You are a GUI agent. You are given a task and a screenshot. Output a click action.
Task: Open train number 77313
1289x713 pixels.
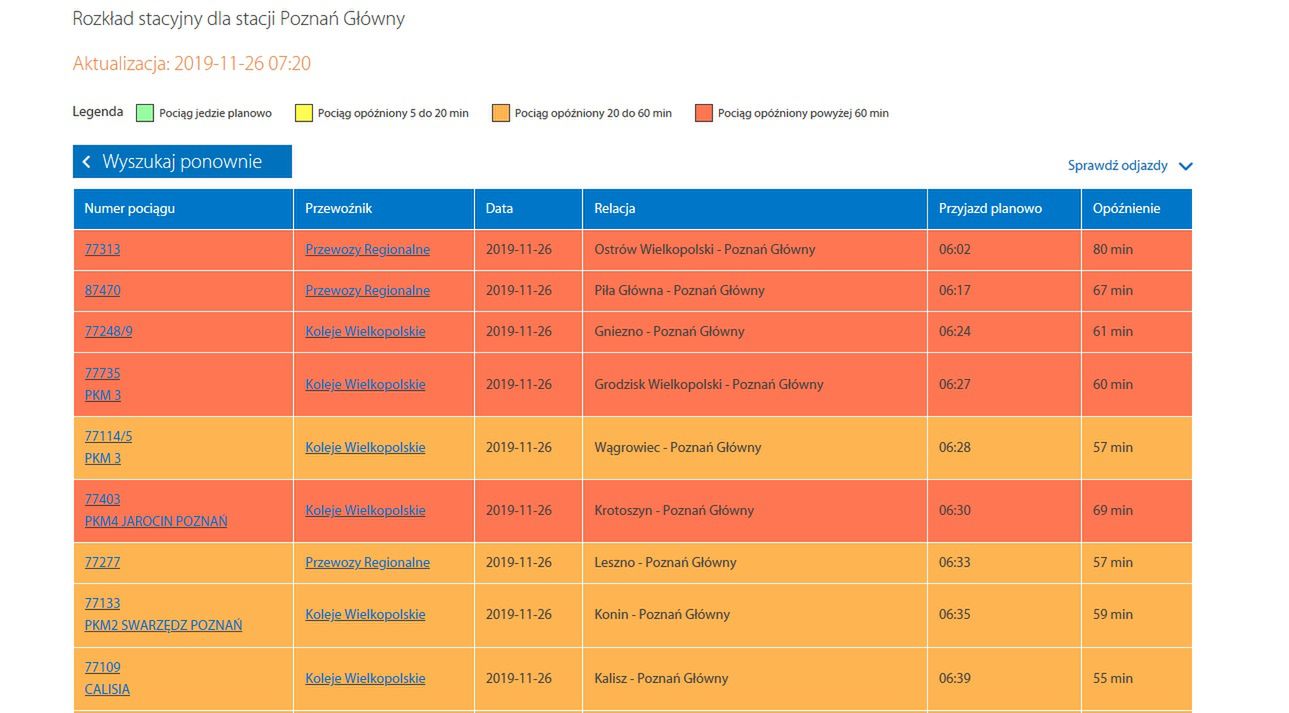[x=102, y=249]
